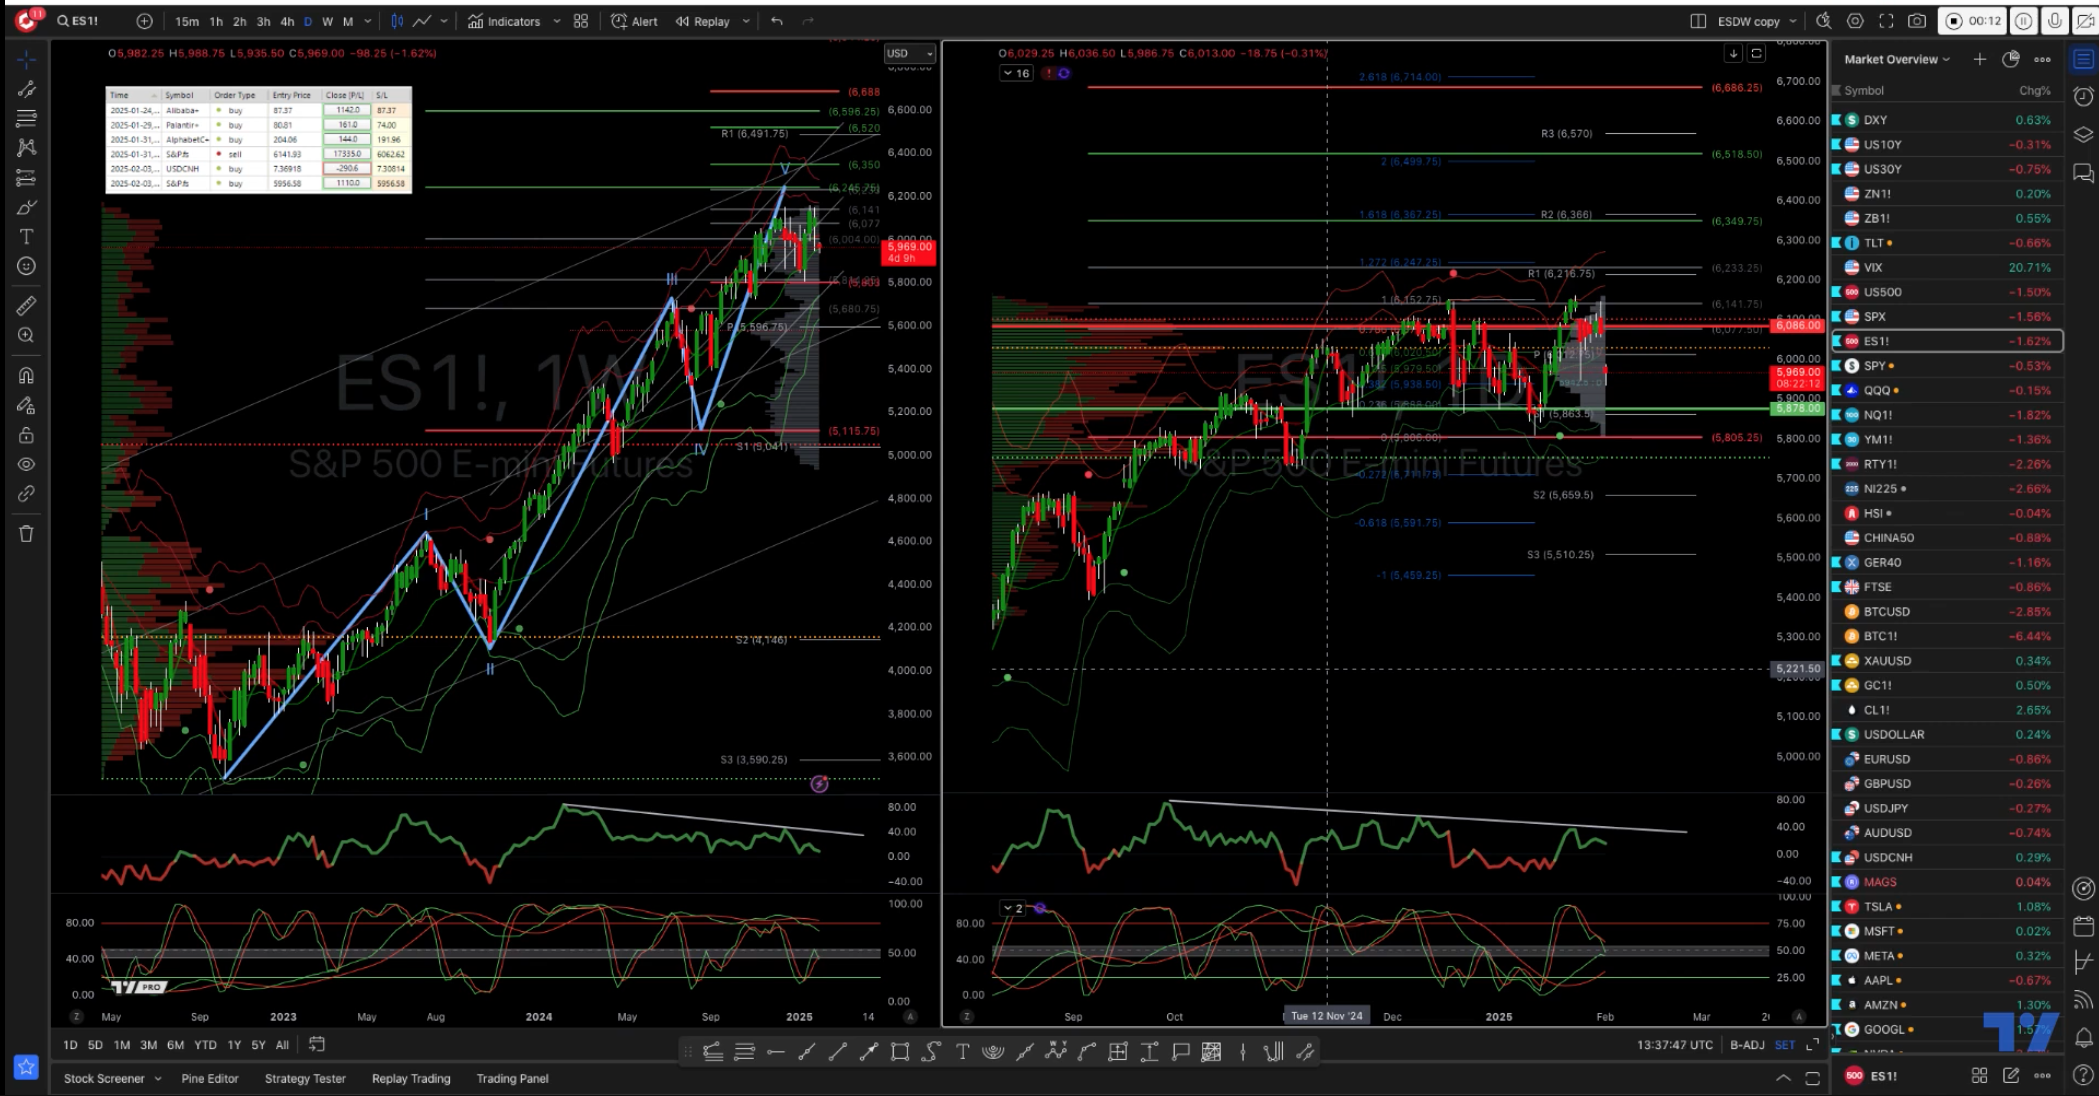Create a new Alert
The width and height of the screenshot is (2099, 1096).
(x=635, y=21)
